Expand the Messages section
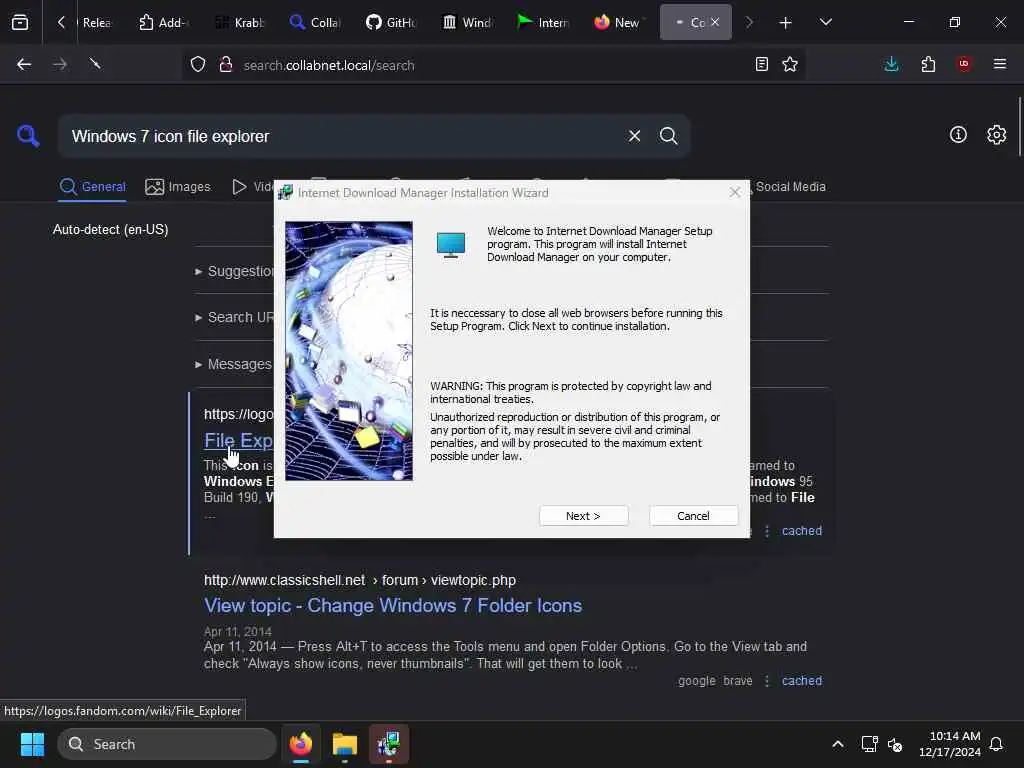Screen dimensions: 1024x768 tap(233, 364)
